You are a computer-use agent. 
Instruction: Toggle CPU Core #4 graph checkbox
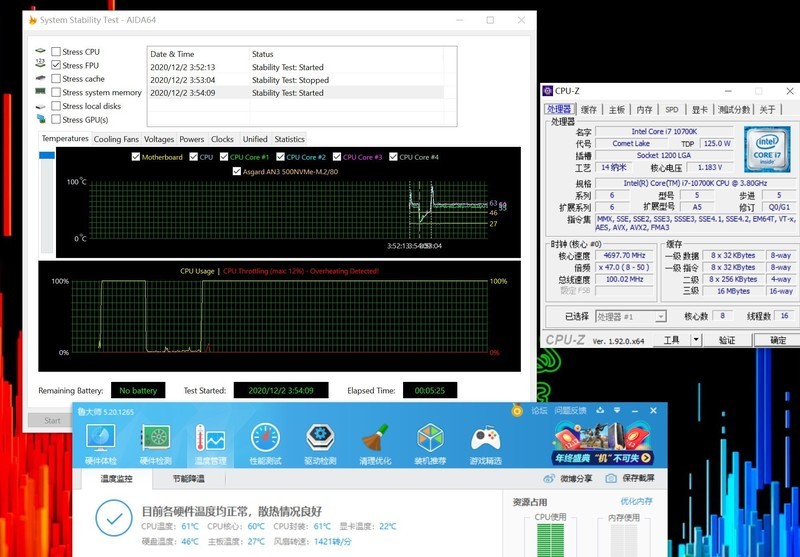coord(393,157)
